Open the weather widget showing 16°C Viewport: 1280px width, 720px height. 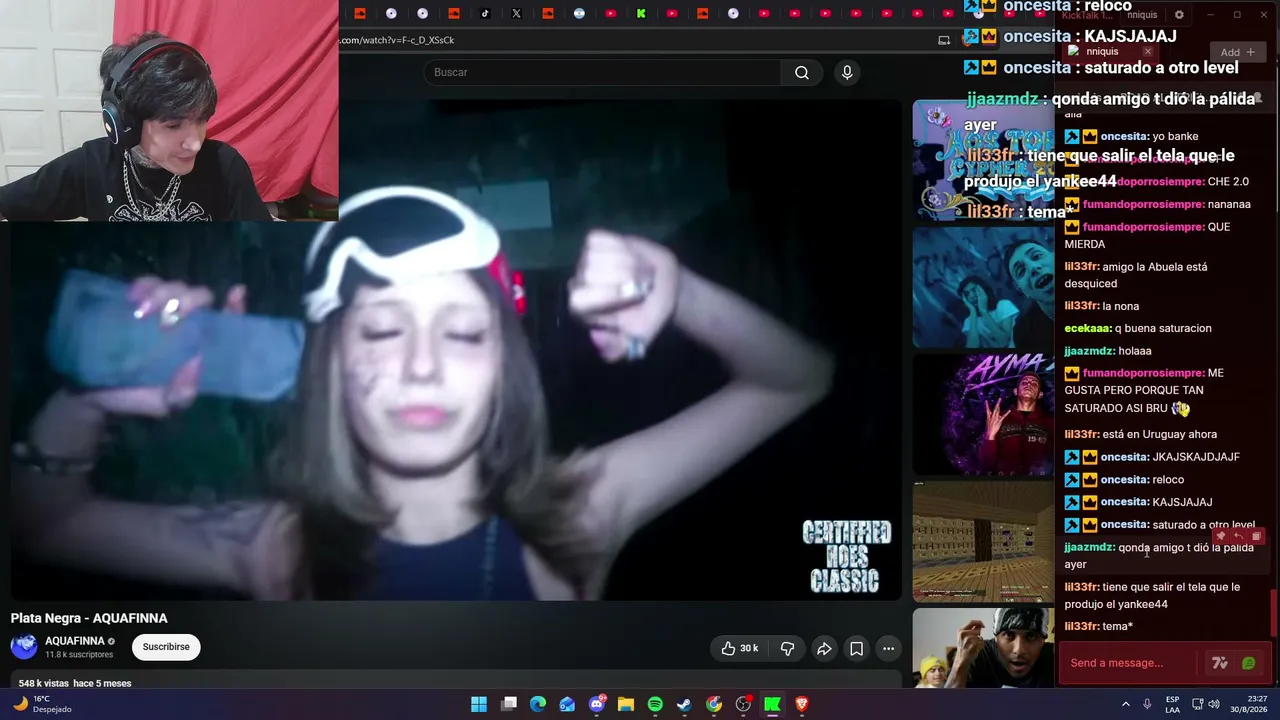(40, 704)
